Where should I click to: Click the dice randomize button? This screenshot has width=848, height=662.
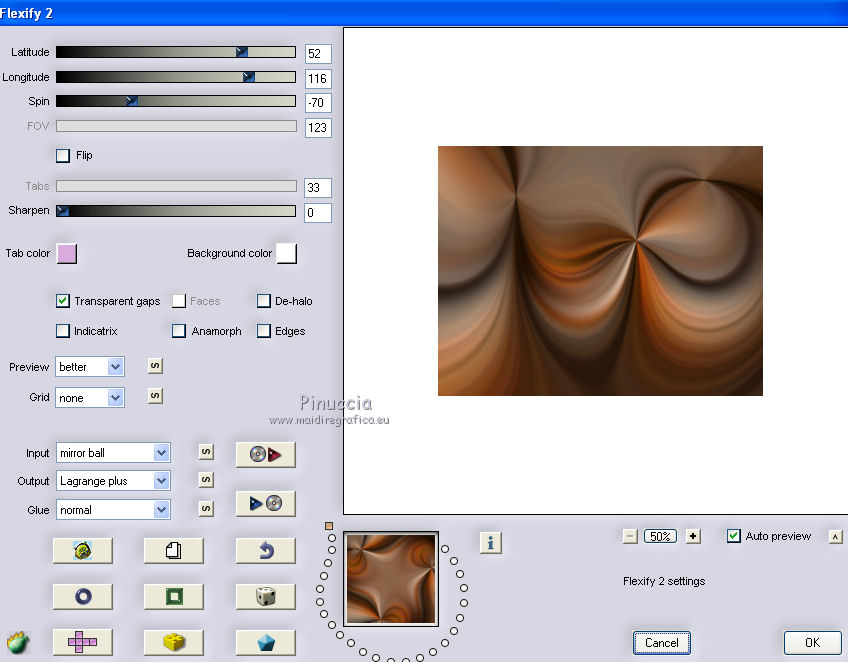pyautogui.click(x=265, y=597)
